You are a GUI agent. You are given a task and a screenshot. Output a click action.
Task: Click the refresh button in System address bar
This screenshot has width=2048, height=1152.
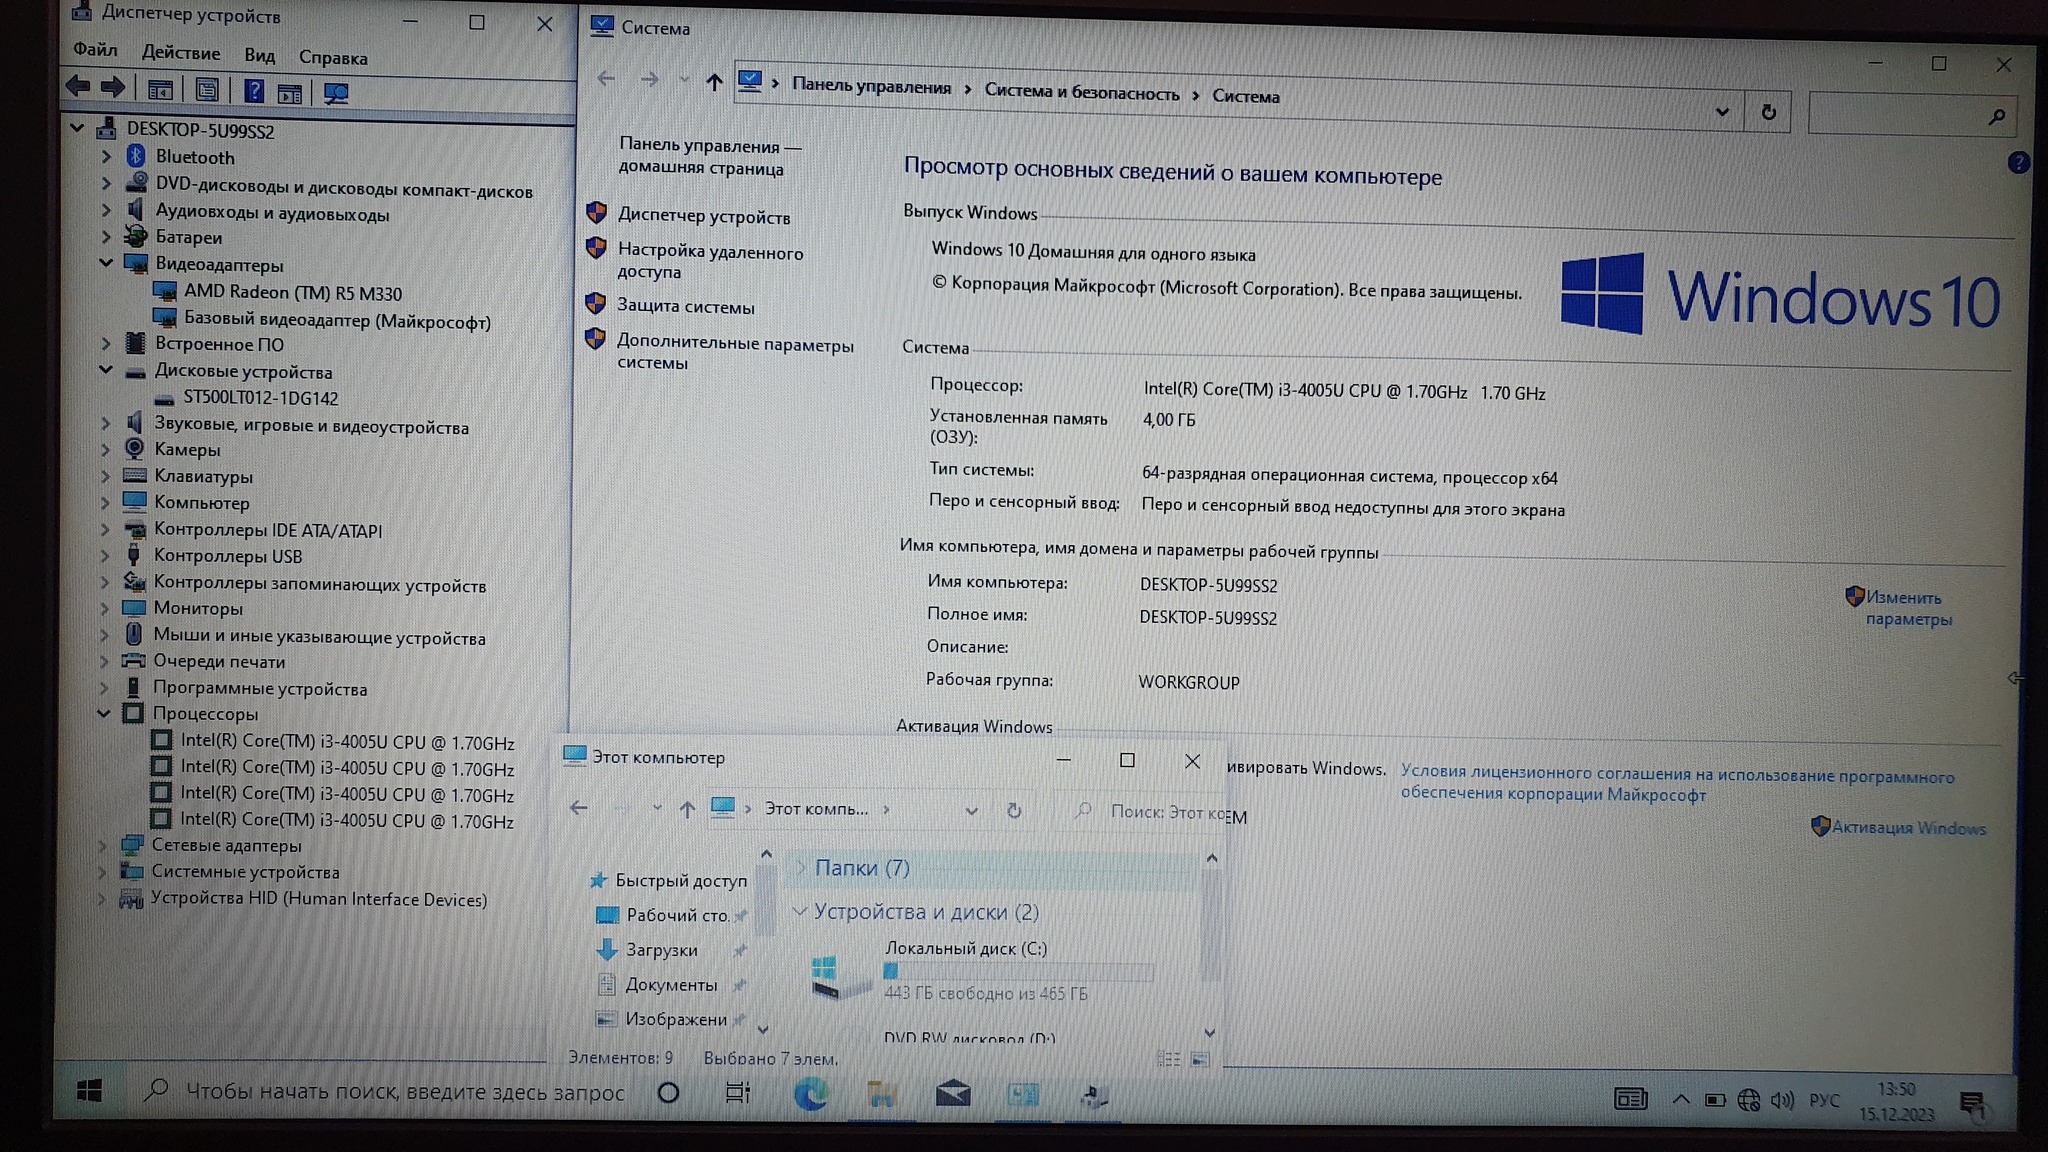(1768, 113)
